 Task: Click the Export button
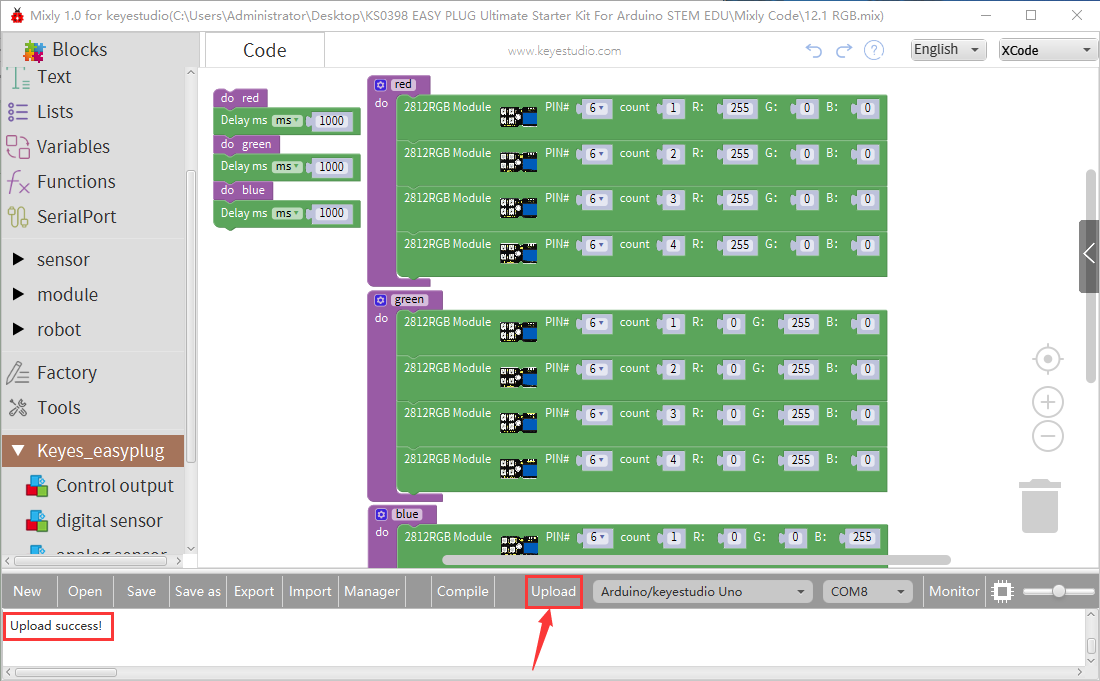[254, 591]
